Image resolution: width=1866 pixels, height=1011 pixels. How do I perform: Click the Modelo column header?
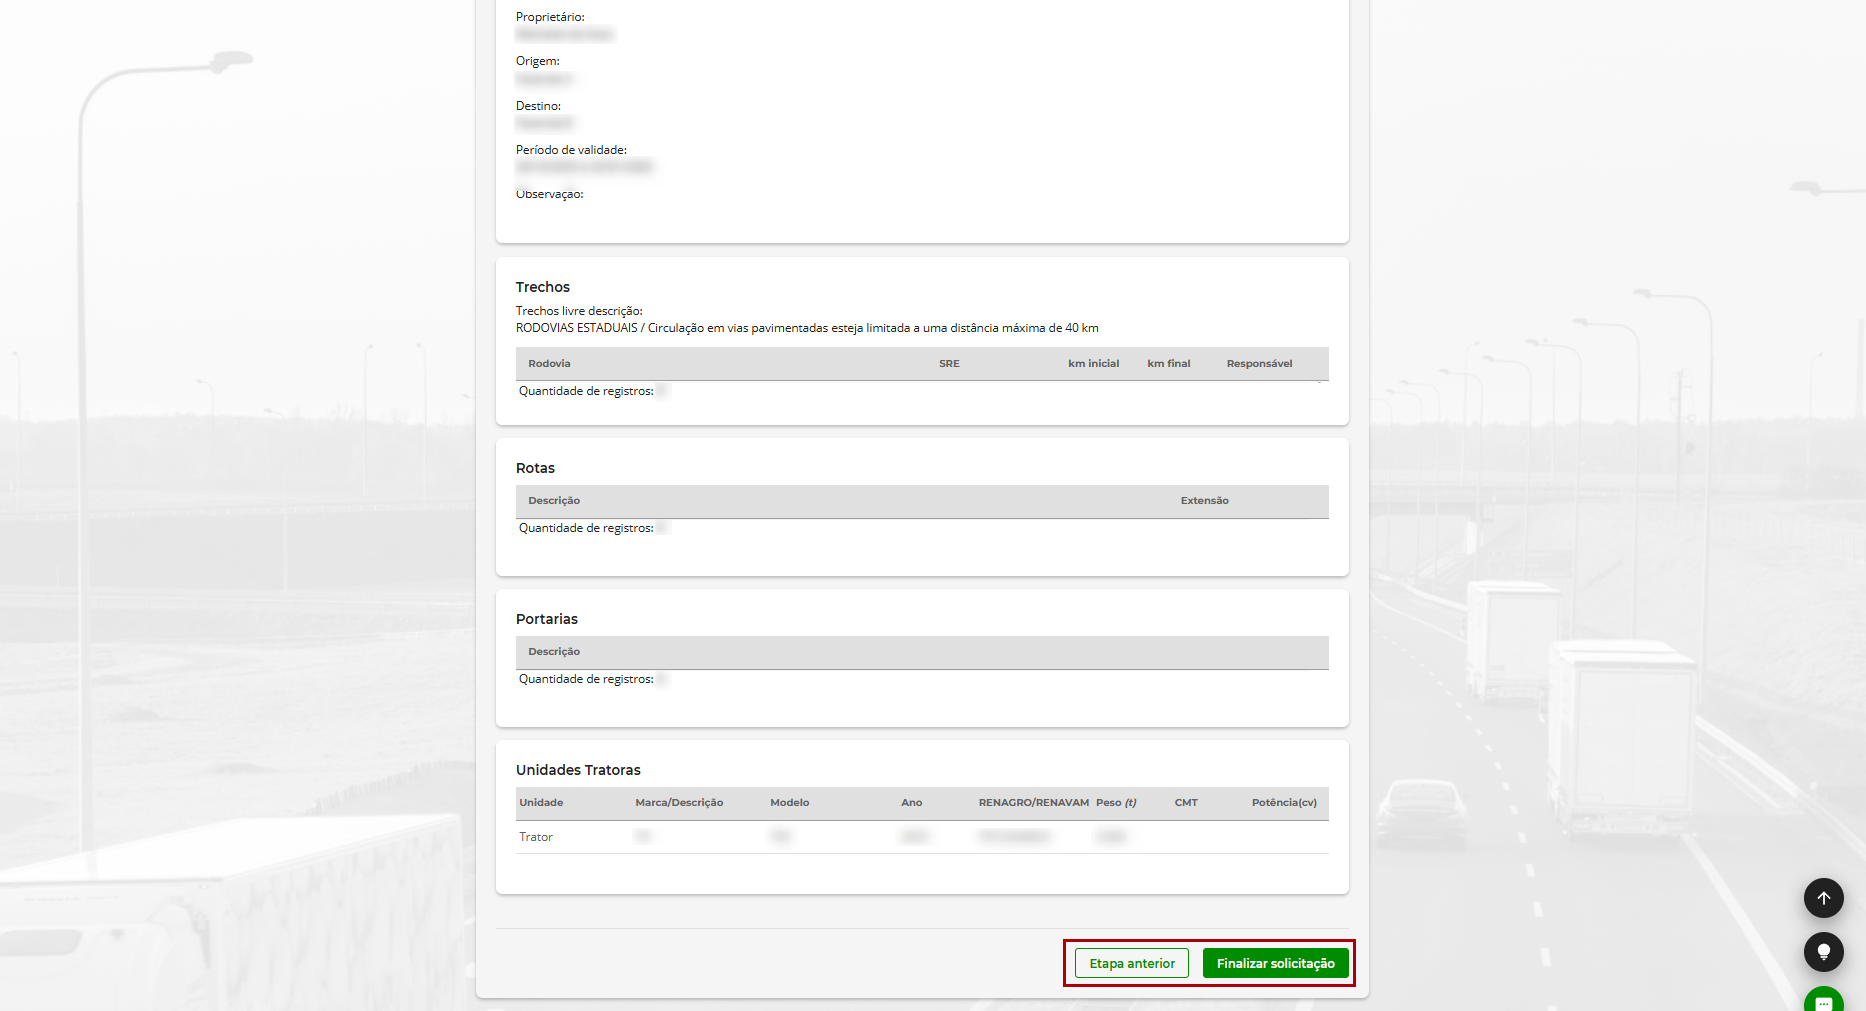point(789,803)
